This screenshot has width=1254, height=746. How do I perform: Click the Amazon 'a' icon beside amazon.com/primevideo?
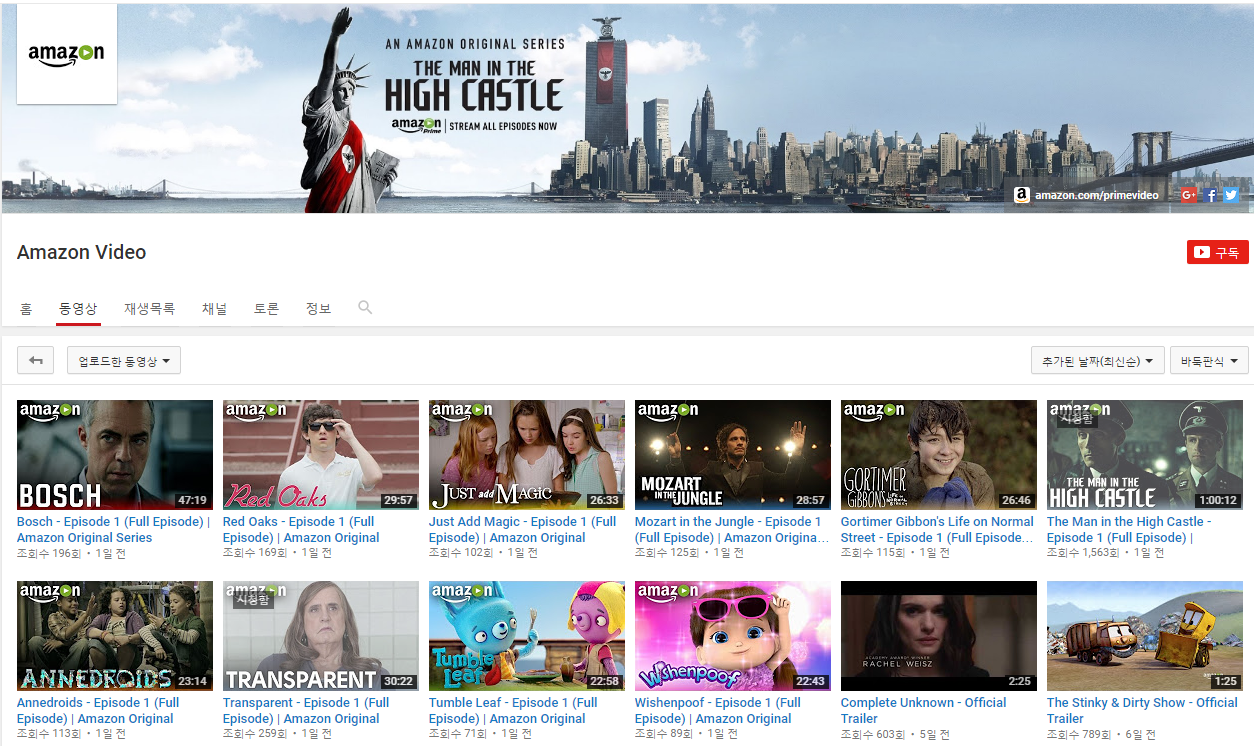tap(1021, 195)
